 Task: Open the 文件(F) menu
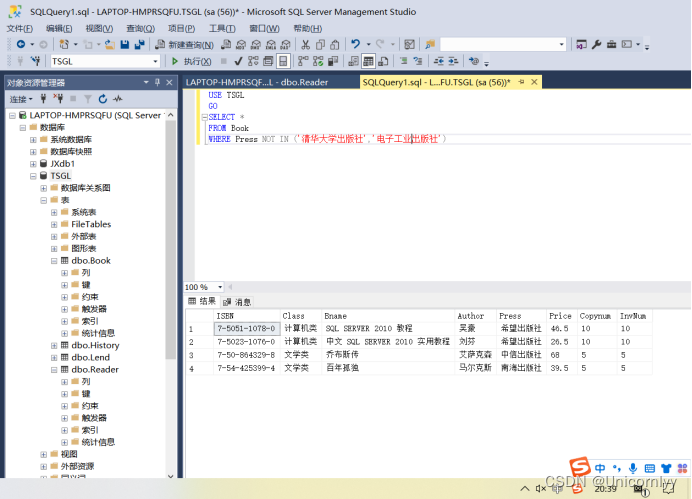tap(19, 29)
